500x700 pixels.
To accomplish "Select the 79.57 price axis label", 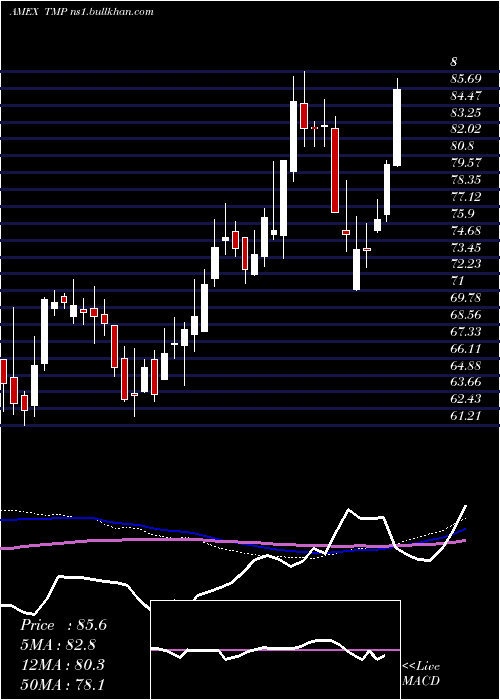I will [466, 162].
